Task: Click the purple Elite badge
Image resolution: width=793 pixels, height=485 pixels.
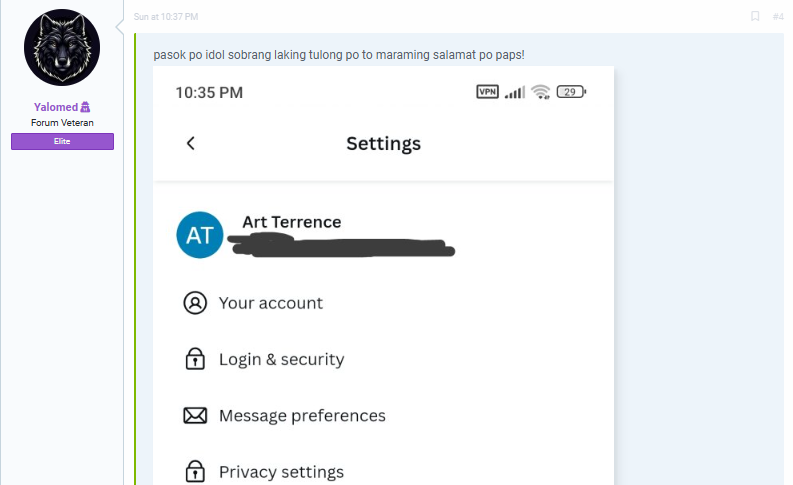Action: (62, 141)
